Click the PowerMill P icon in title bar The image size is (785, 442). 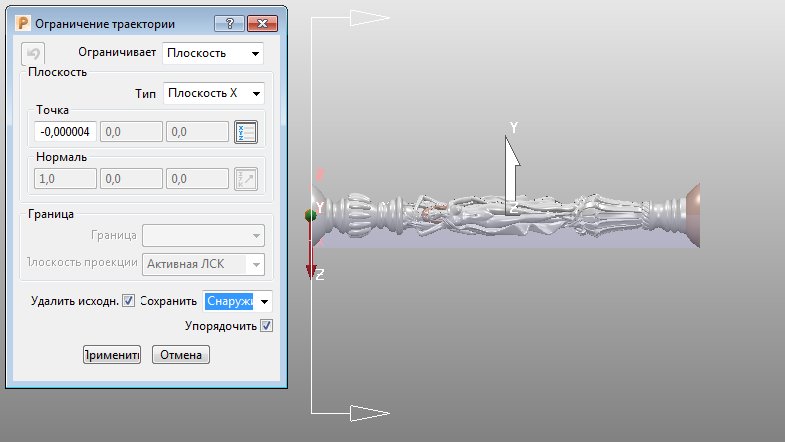point(23,23)
